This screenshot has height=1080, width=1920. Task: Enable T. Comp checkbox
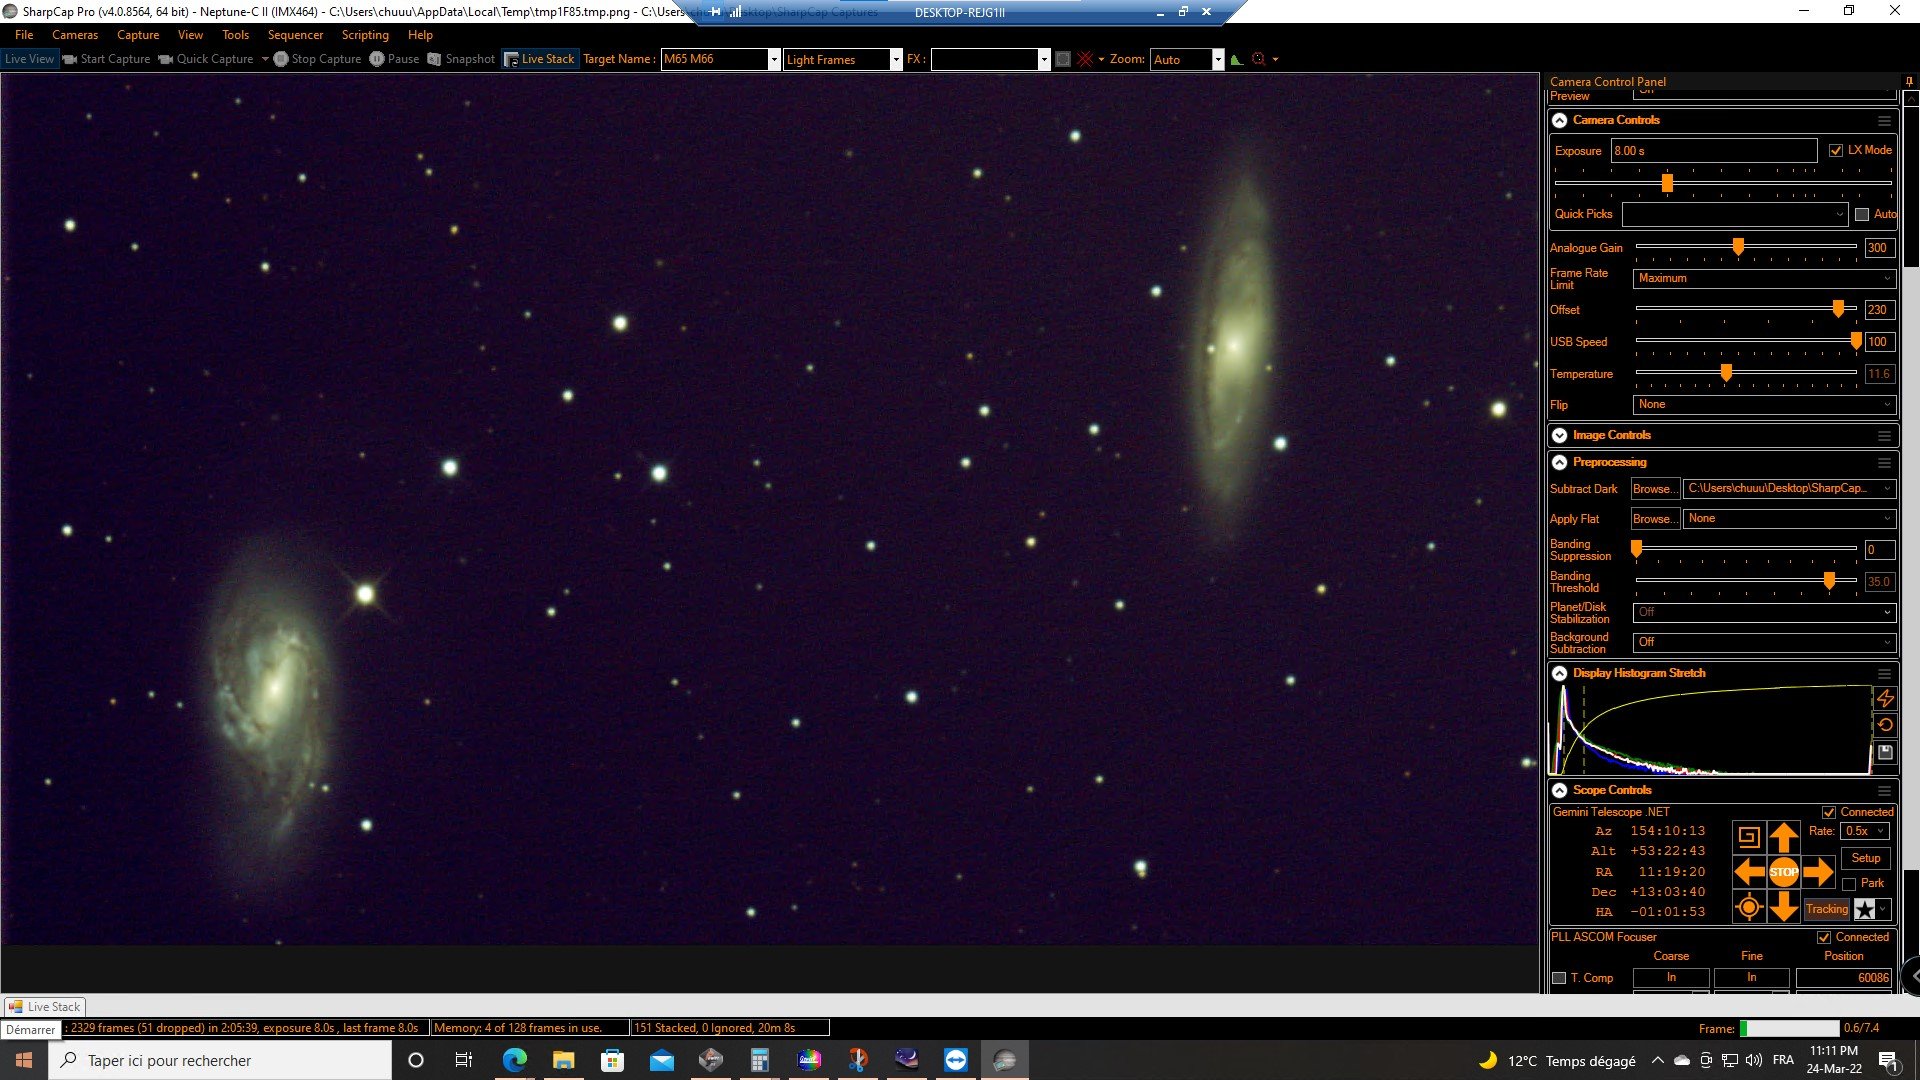[x=1559, y=978]
